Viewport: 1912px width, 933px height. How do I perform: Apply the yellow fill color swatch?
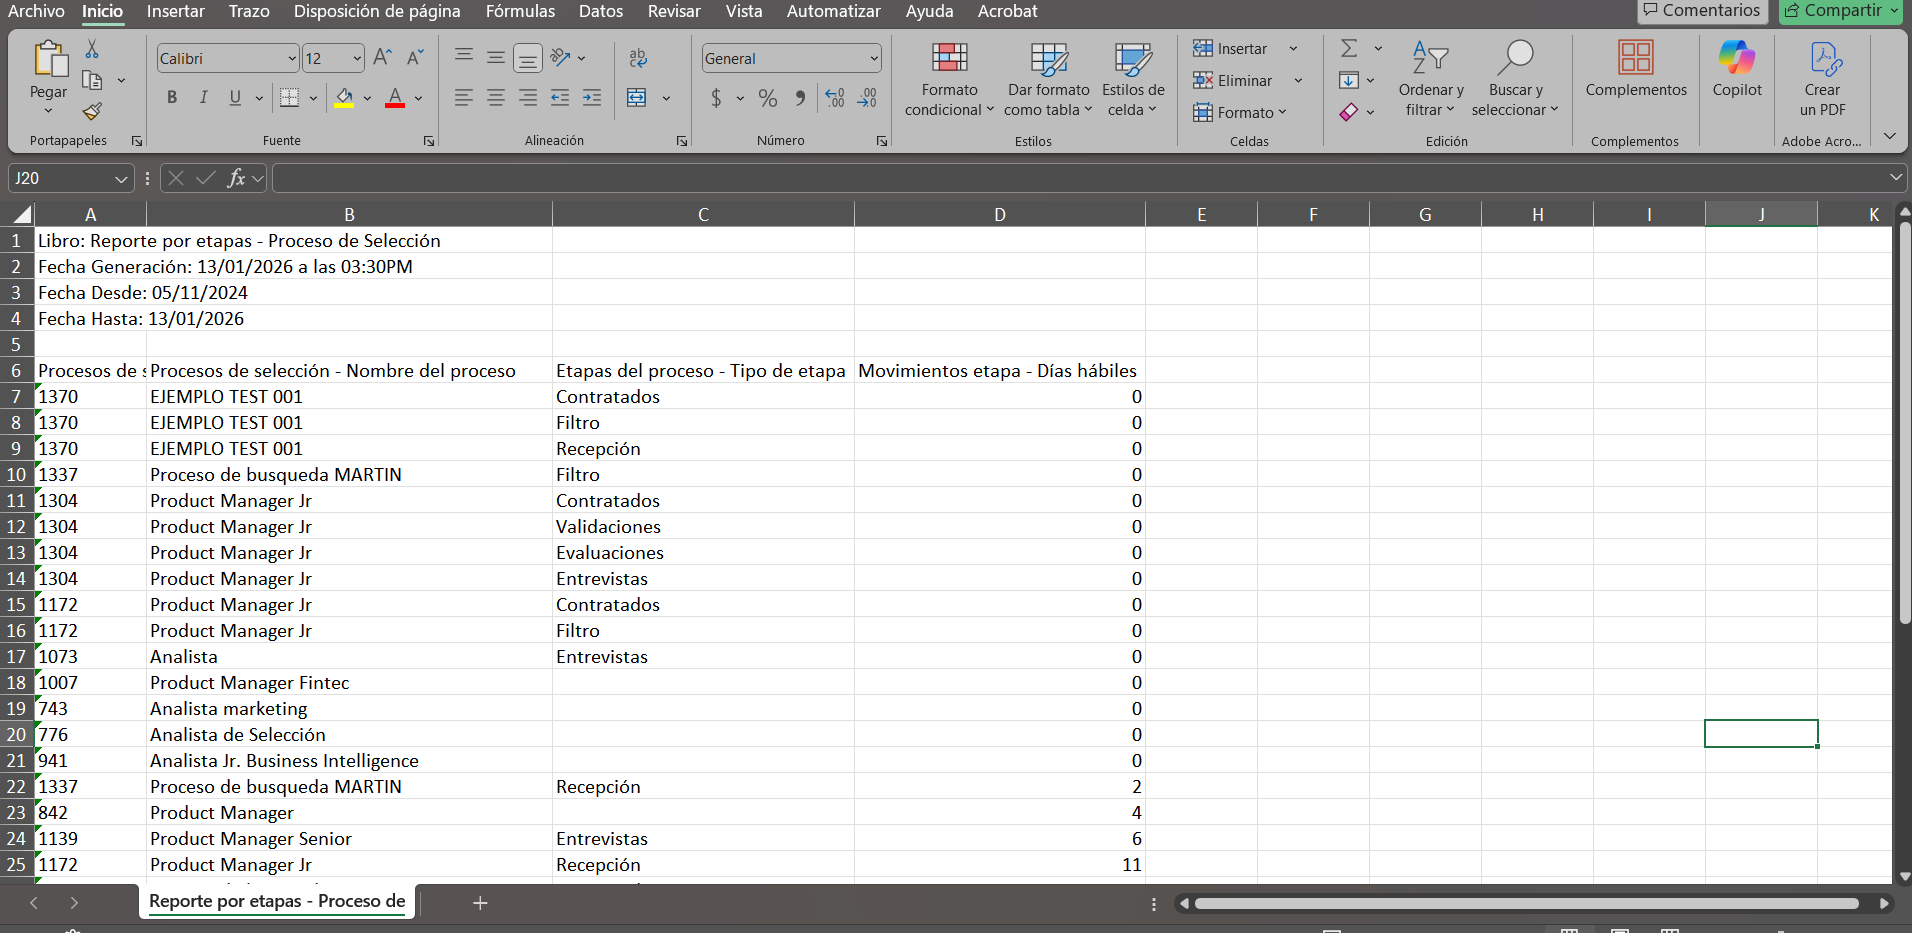[x=344, y=98]
